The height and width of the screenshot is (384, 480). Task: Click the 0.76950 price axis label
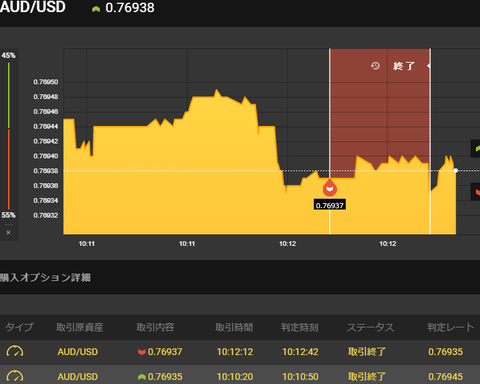pyautogui.click(x=46, y=82)
